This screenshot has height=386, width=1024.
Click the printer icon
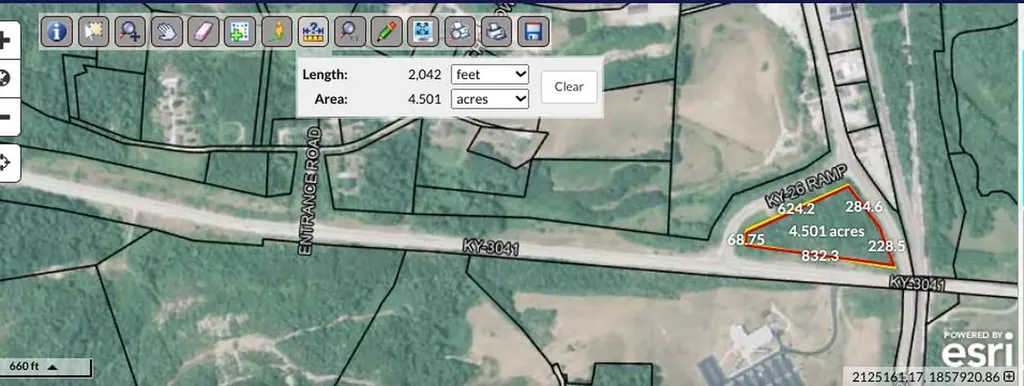tap(496, 31)
